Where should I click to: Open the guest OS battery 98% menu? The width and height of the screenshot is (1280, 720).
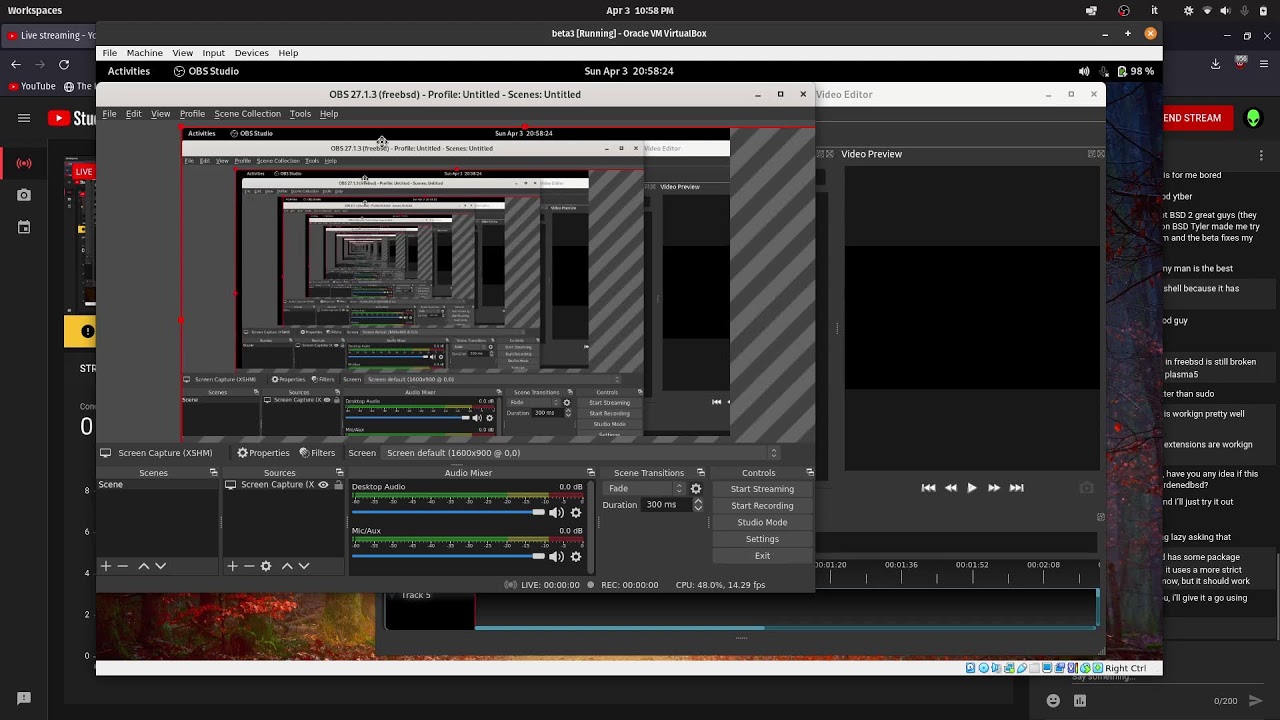[1135, 72]
